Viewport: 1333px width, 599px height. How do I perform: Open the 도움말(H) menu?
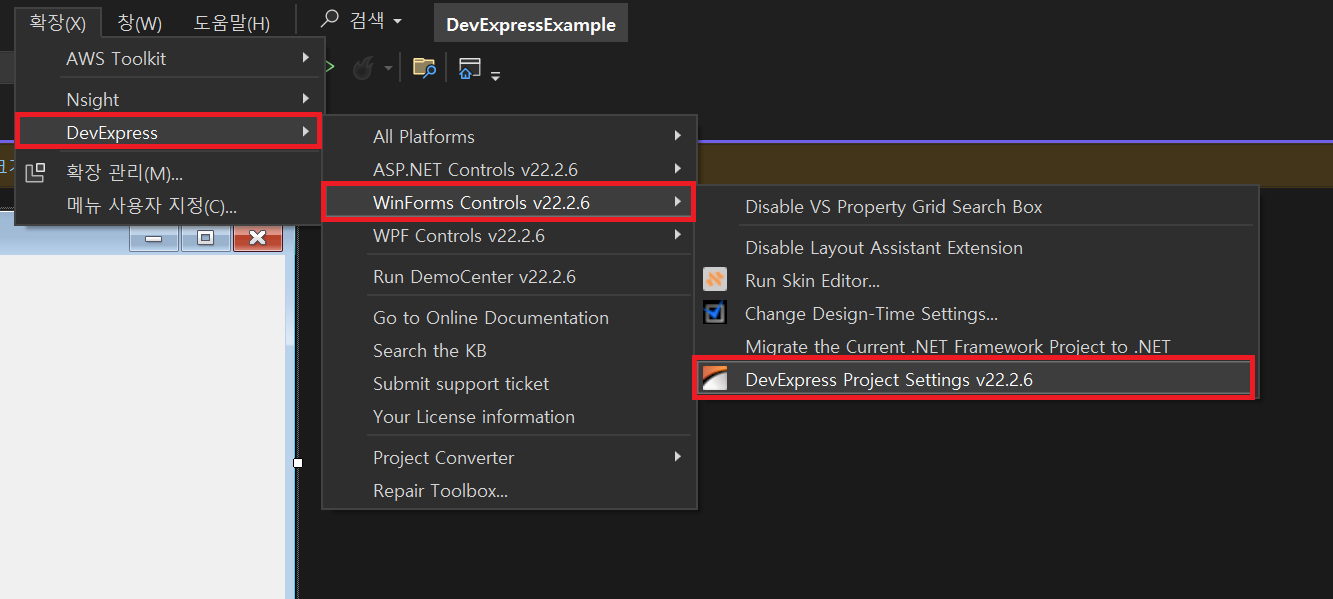[231, 22]
